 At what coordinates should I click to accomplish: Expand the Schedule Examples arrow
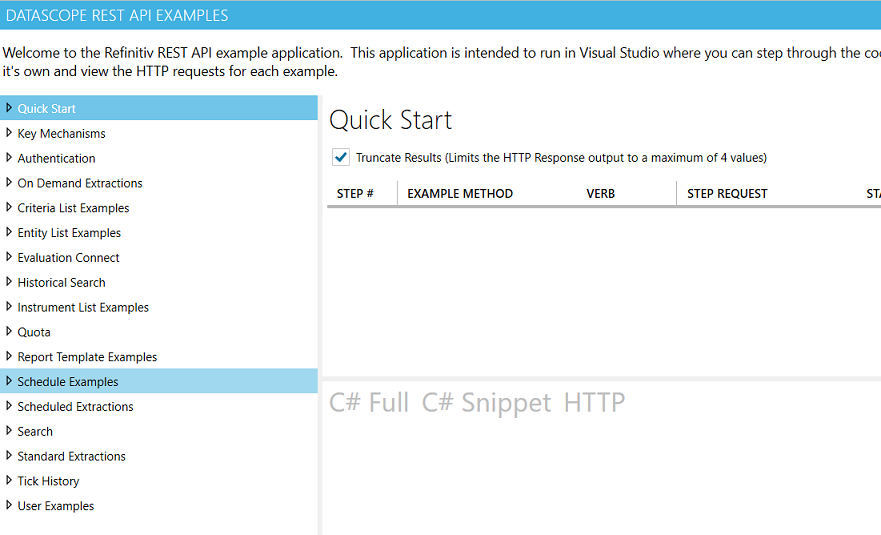(x=8, y=381)
